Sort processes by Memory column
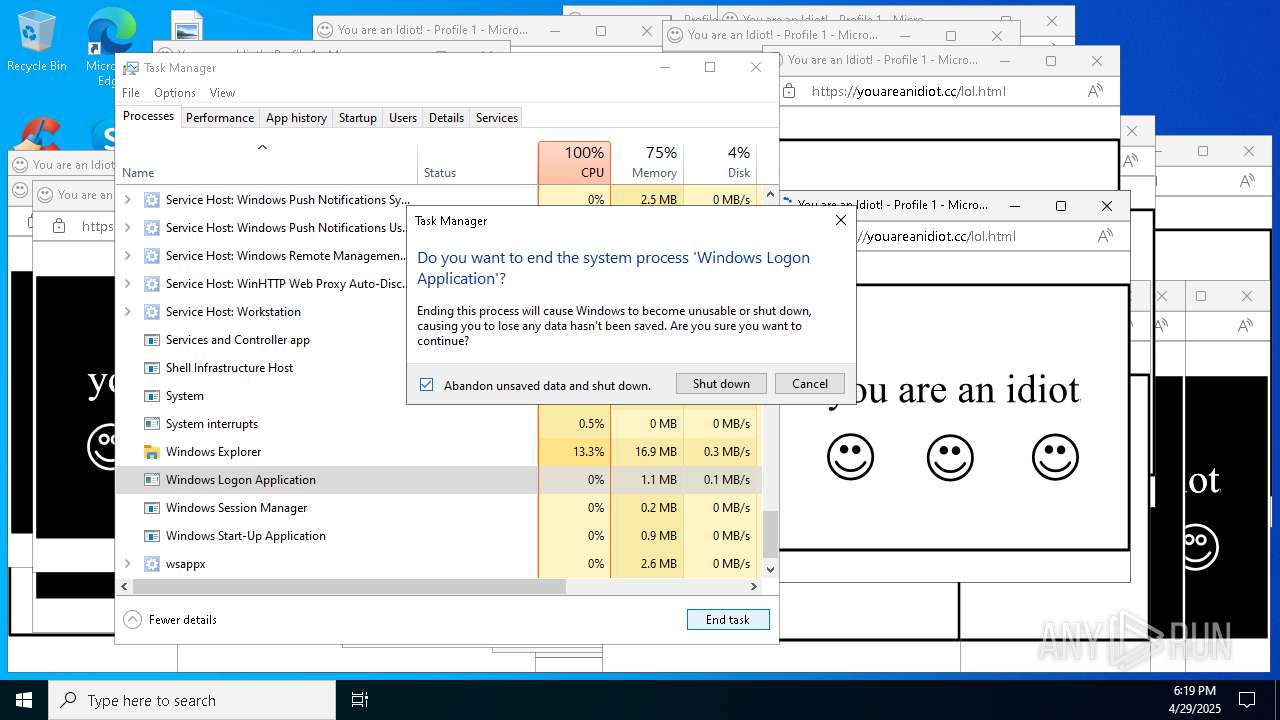This screenshot has width=1280, height=720. tap(647, 162)
